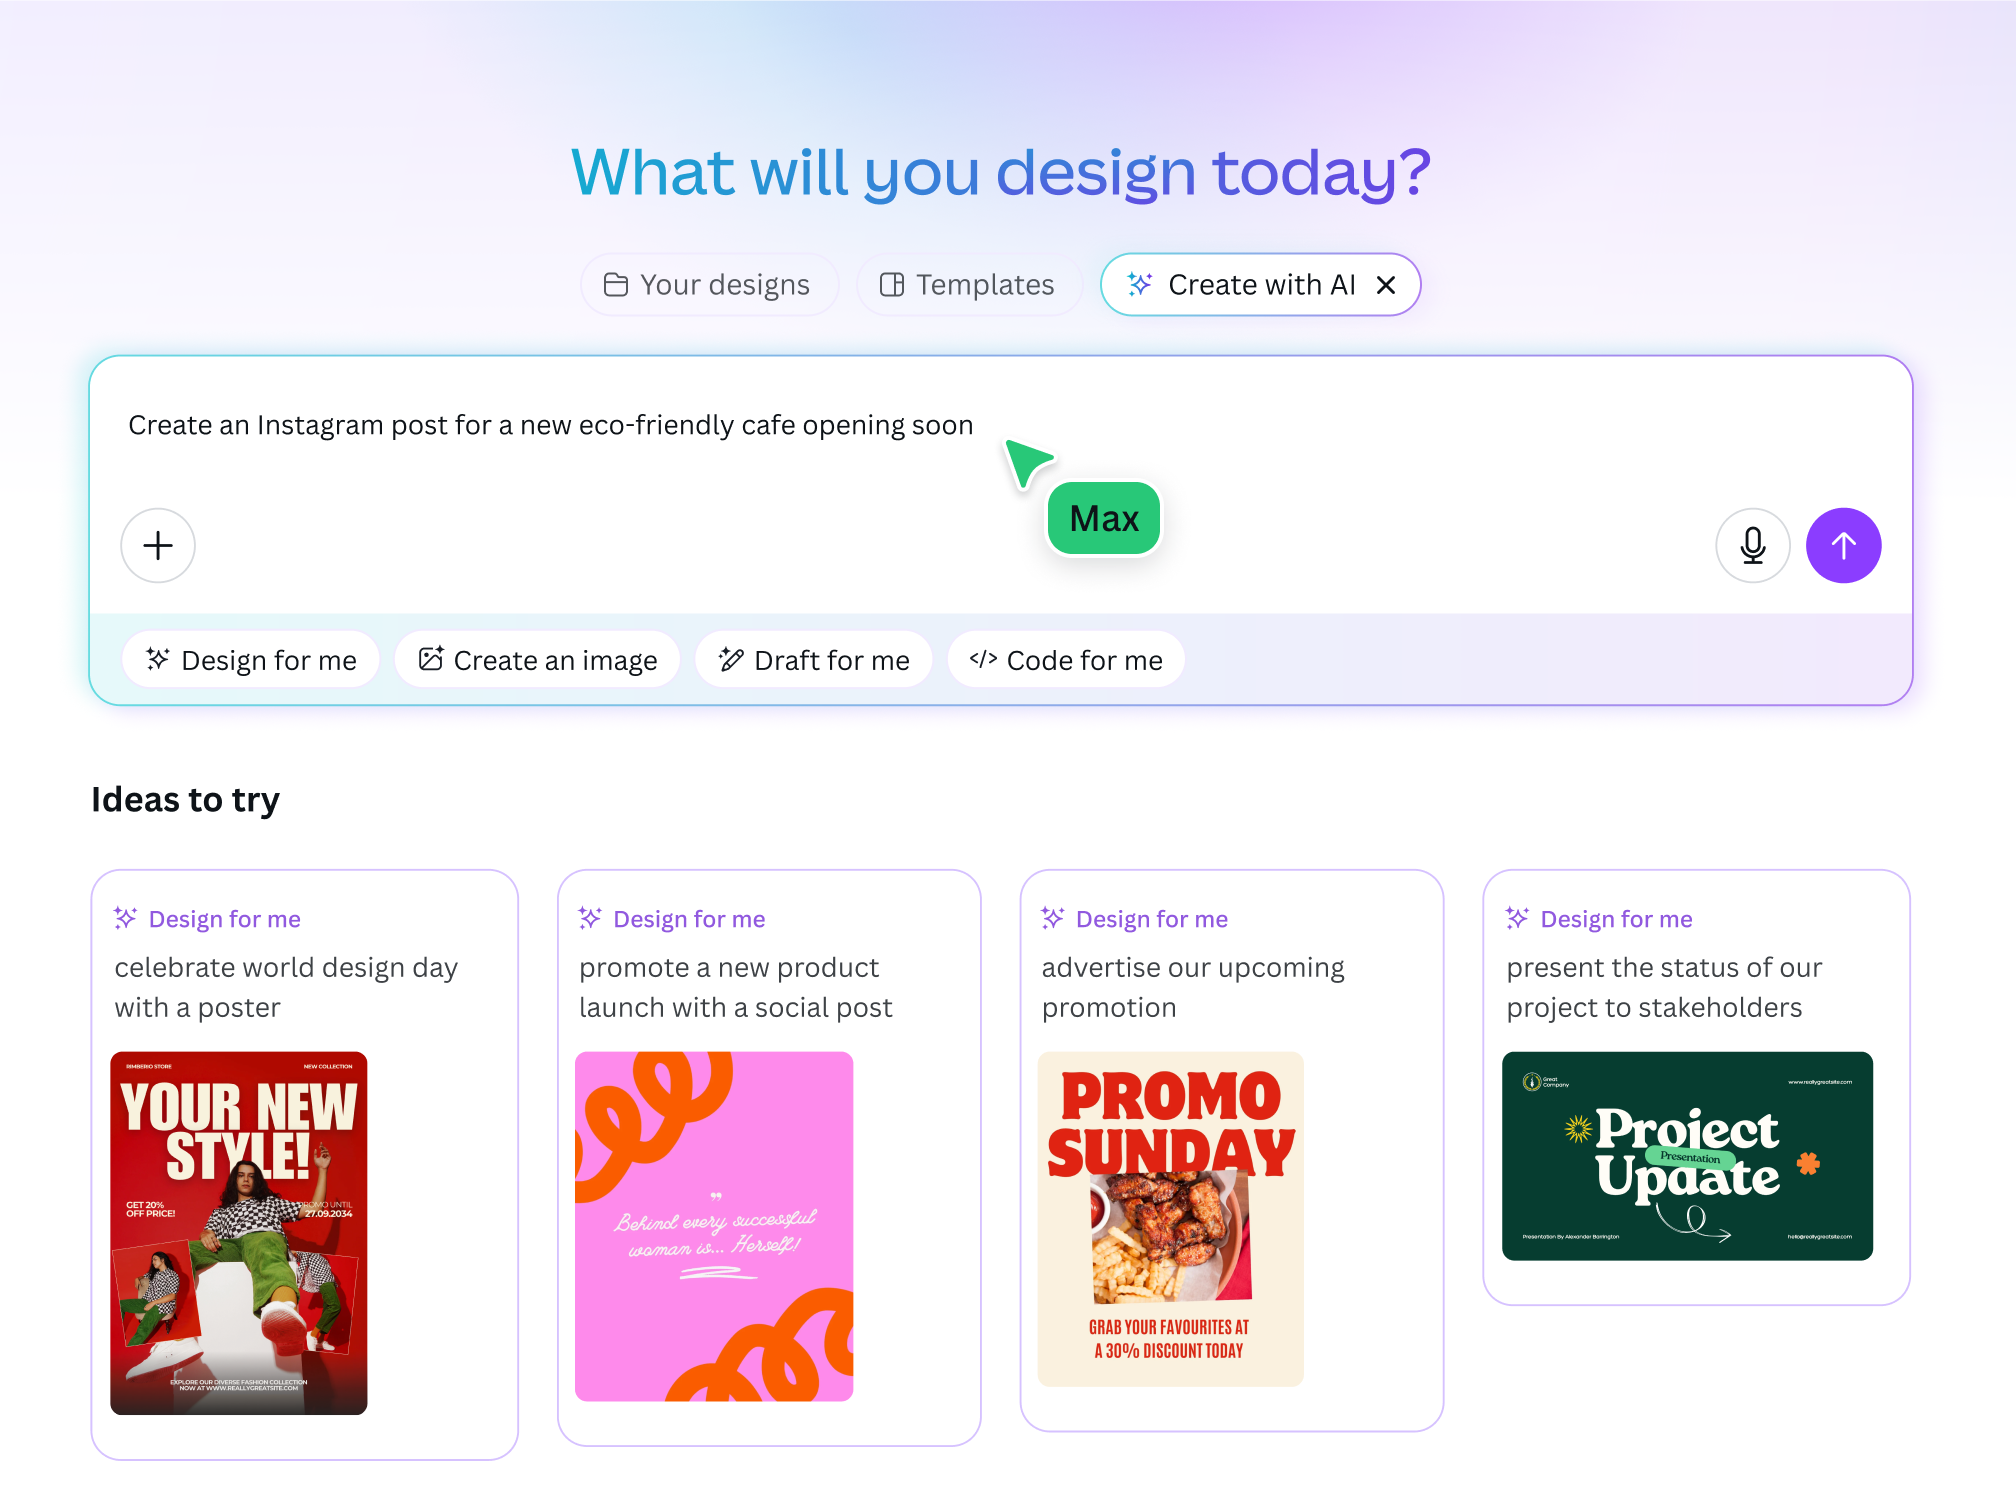Dismiss the Create with AI filter

pyautogui.click(x=1386, y=284)
